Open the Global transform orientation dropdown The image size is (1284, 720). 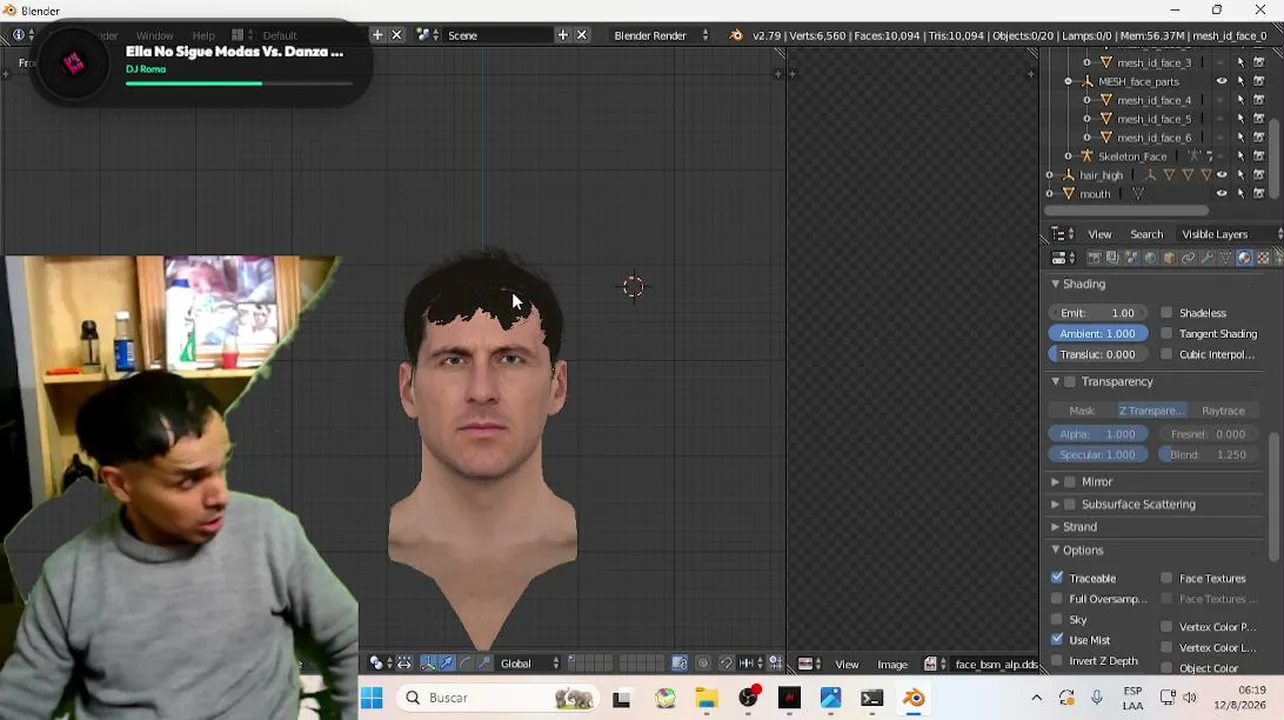click(530, 663)
